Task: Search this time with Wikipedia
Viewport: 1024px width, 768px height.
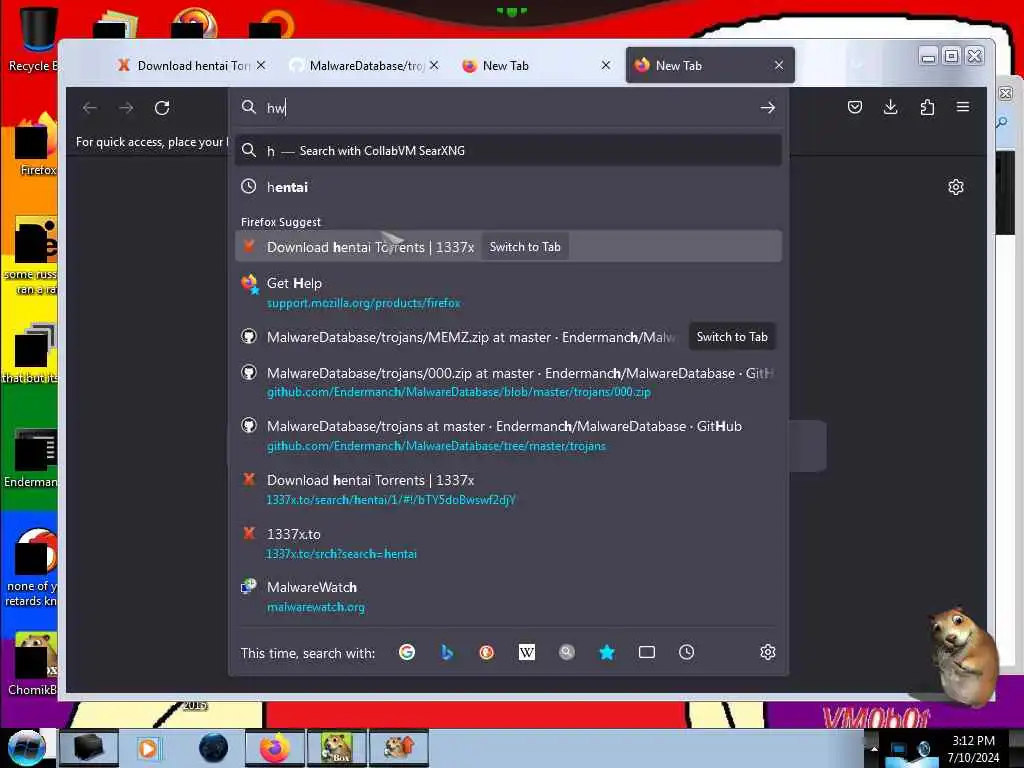Action: (526, 652)
